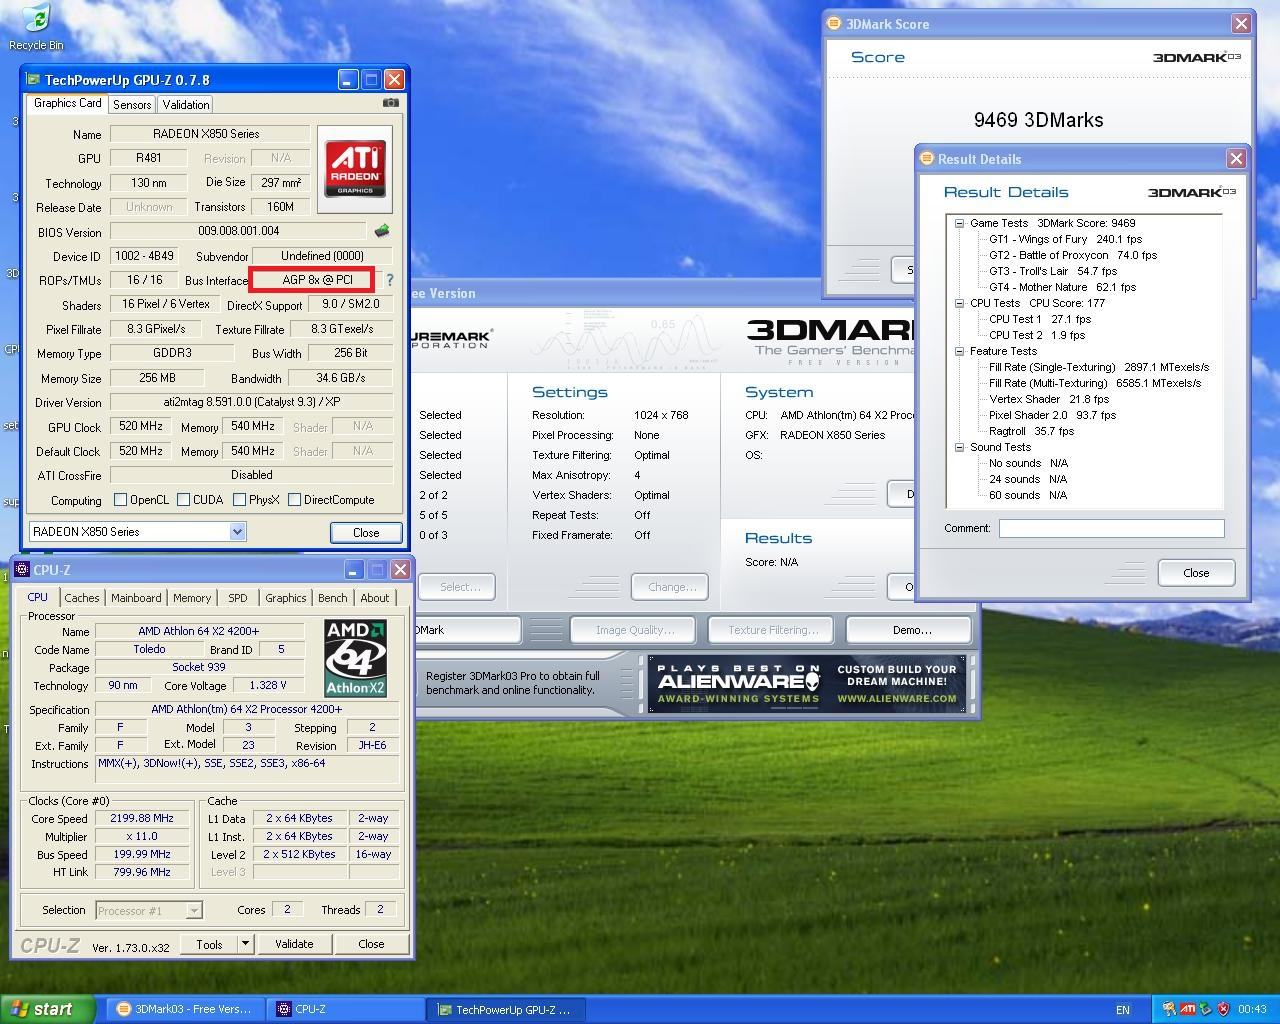Click GPU-Z Close button
The width and height of the screenshot is (1280, 1024).
366,533
